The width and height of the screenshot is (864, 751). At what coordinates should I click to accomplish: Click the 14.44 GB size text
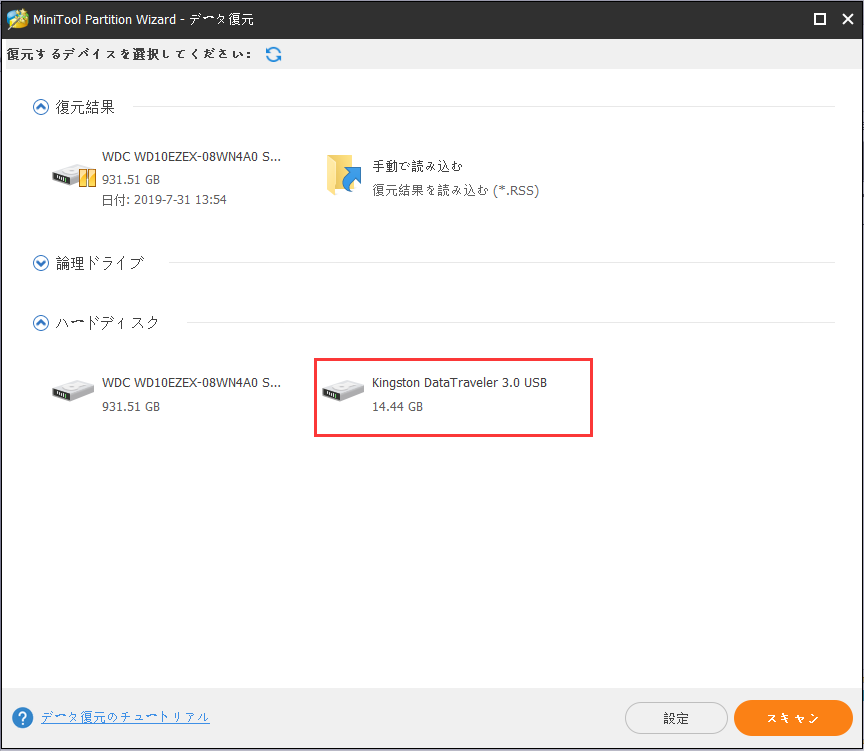(397, 407)
